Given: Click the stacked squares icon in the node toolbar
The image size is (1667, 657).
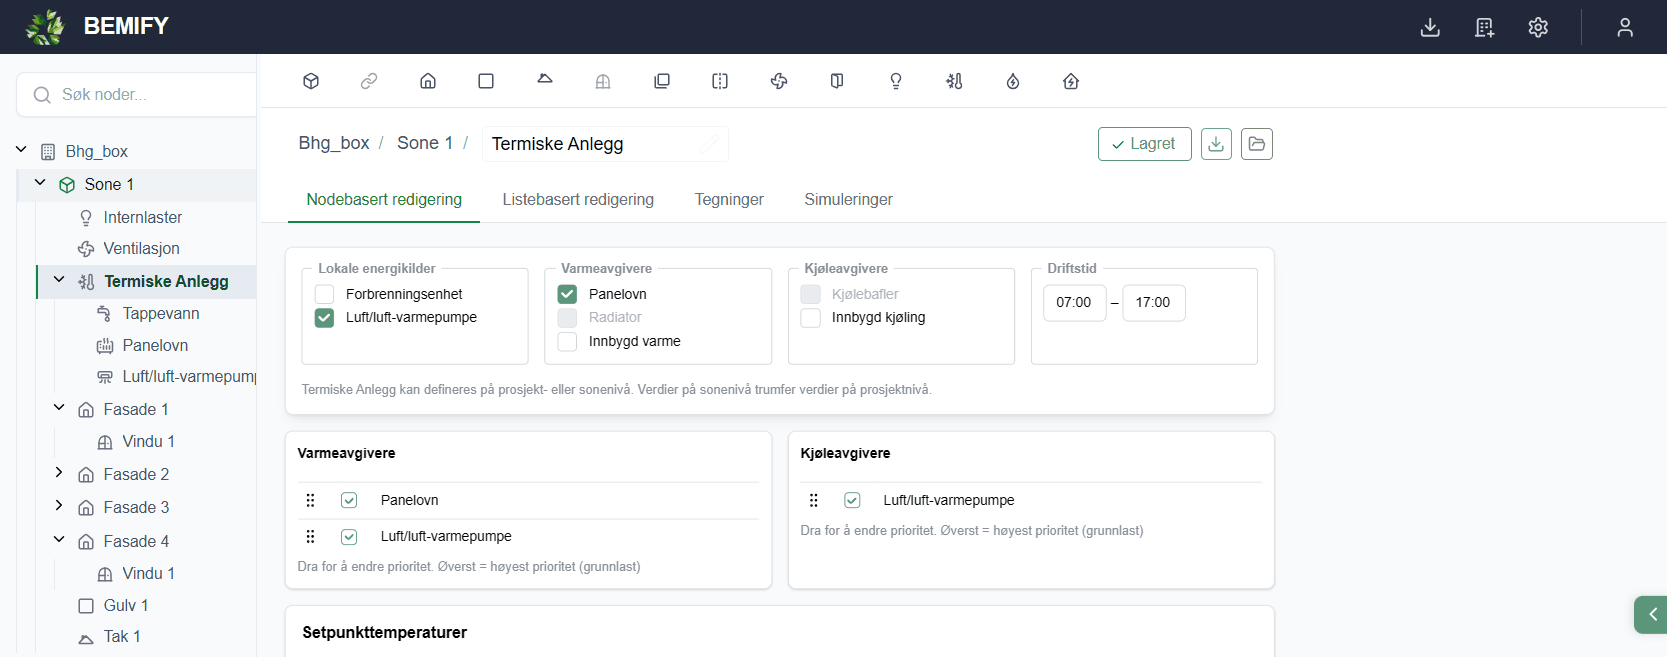Looking at the screenshot, I should point(662,81).
